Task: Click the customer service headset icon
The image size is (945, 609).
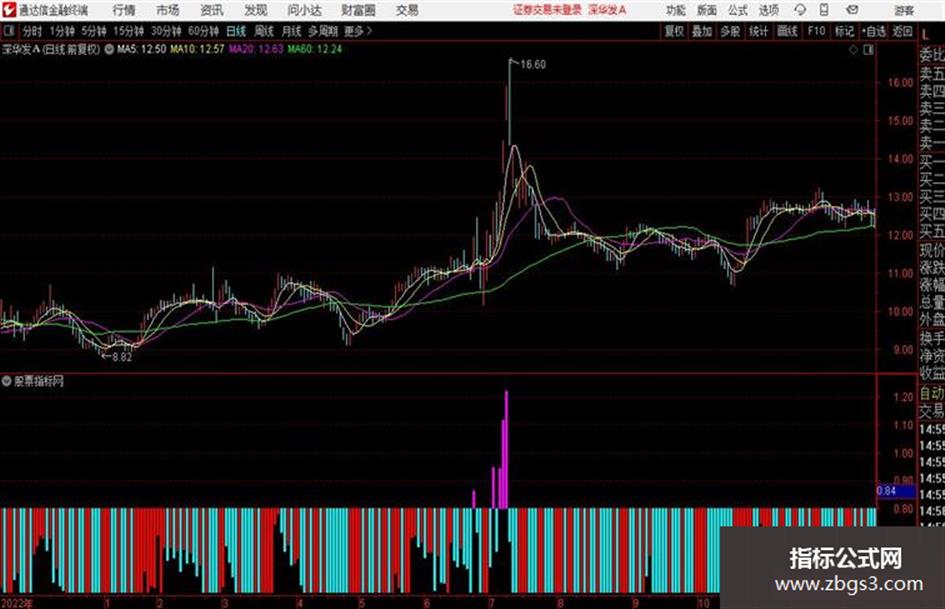Action: pos(800,10)
